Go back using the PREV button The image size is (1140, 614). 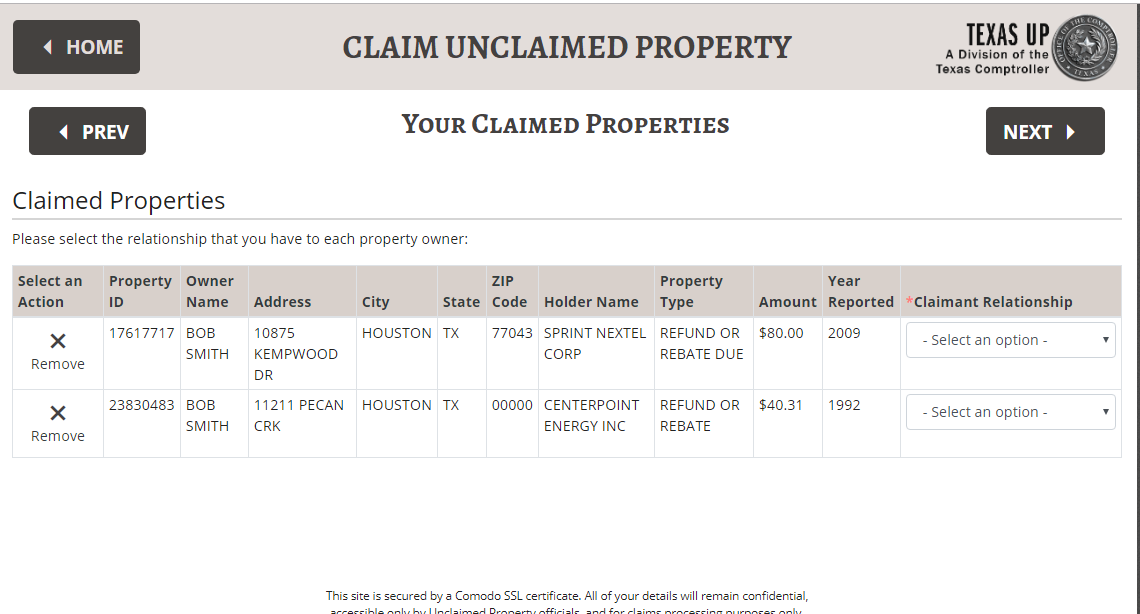(87, 130)
